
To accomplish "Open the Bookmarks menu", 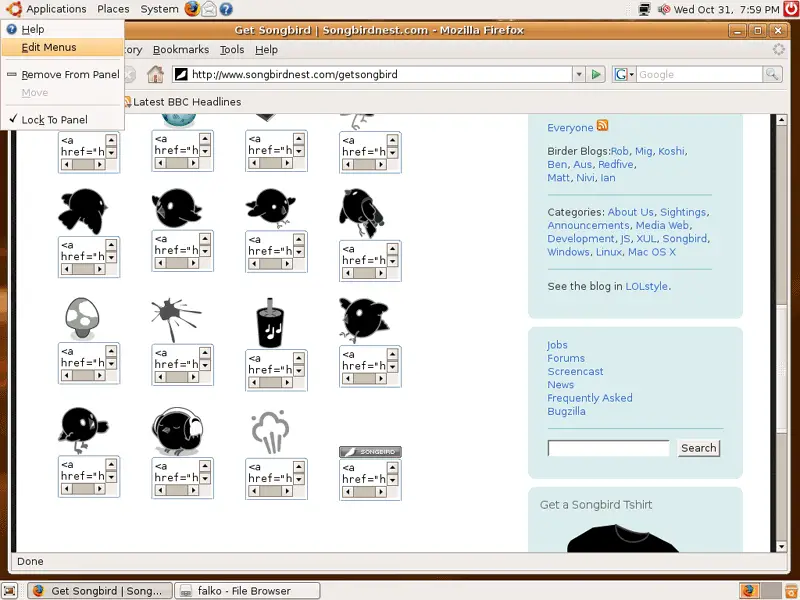I will (181, 49).
